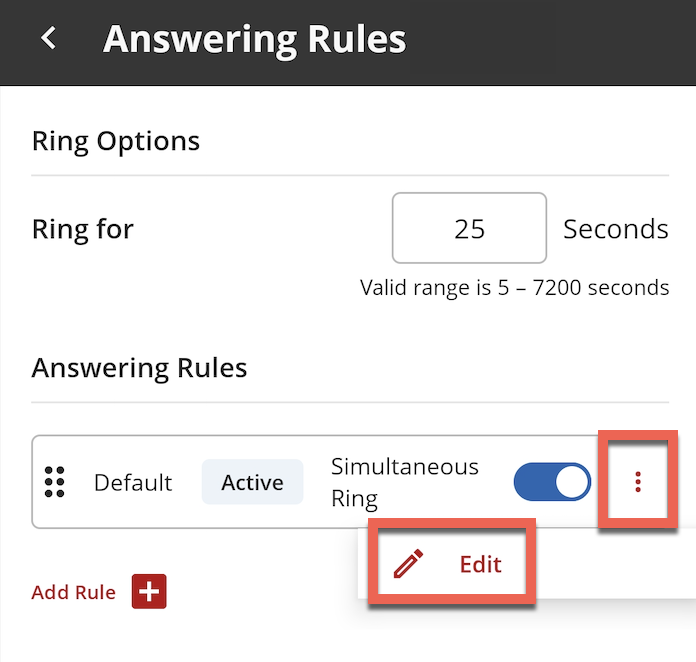Focus the Ring for seconds input field

point(469,228)
